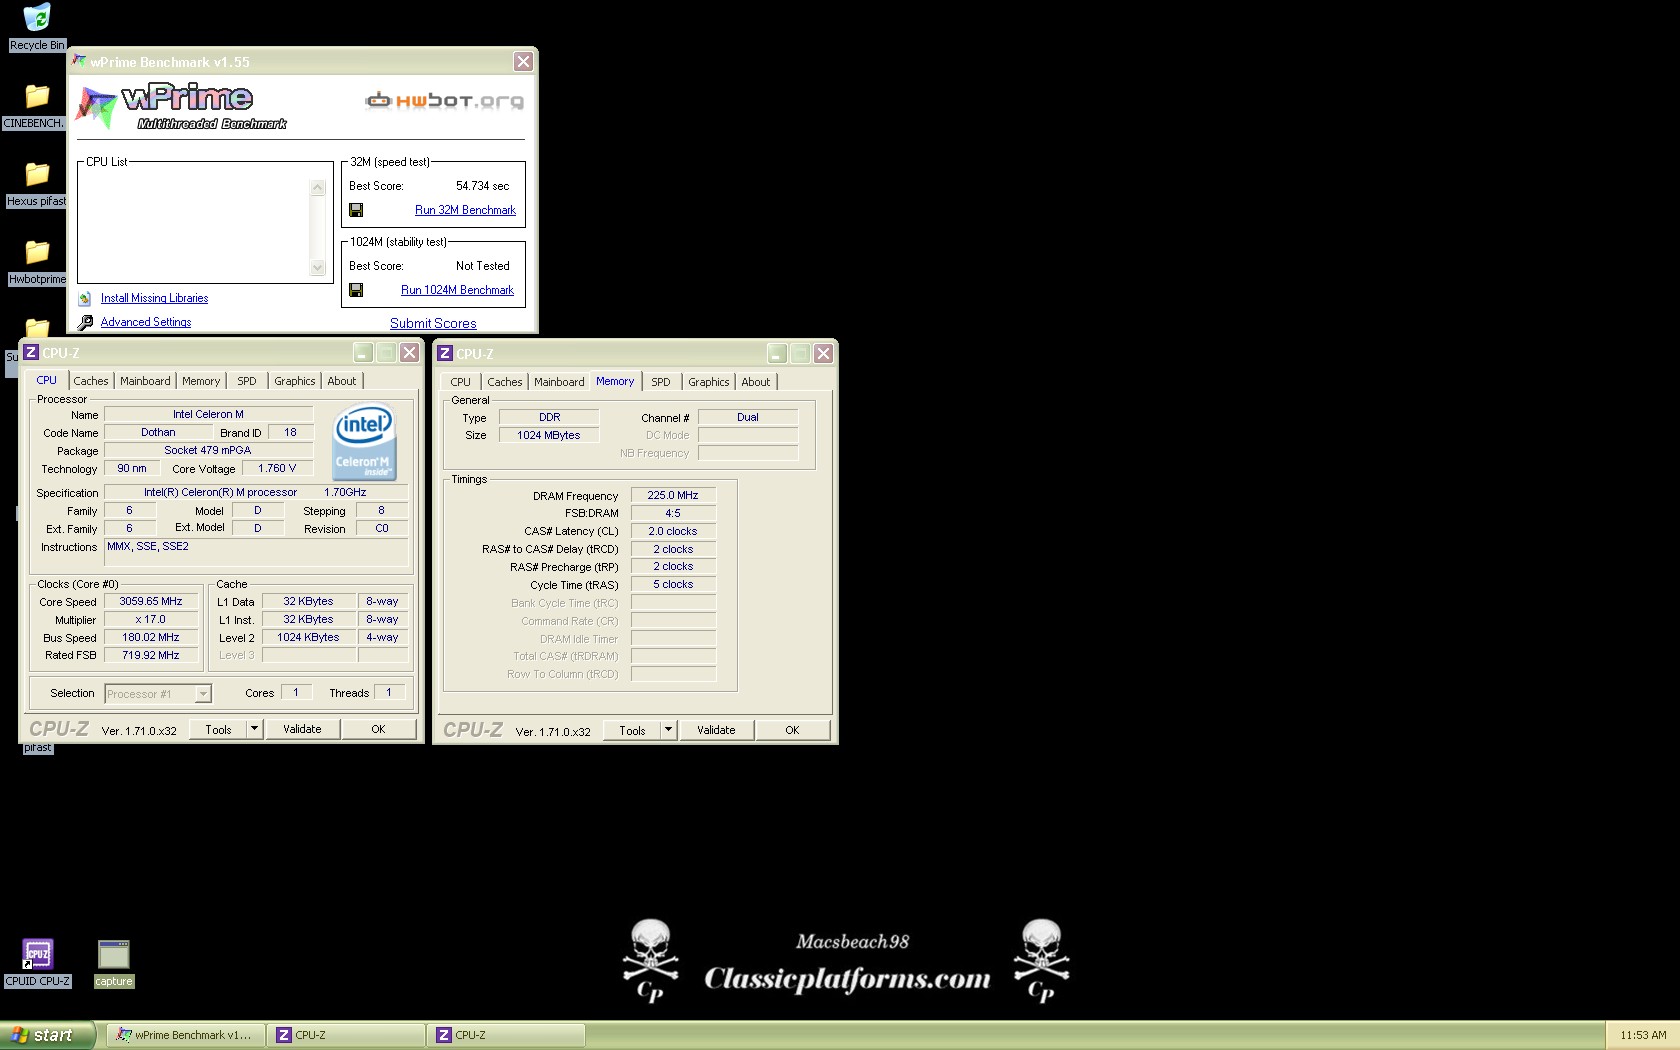Select SPD tab in right CPU-Z window
This screenshot has width=1680, height=1050.
click(661, 382)
